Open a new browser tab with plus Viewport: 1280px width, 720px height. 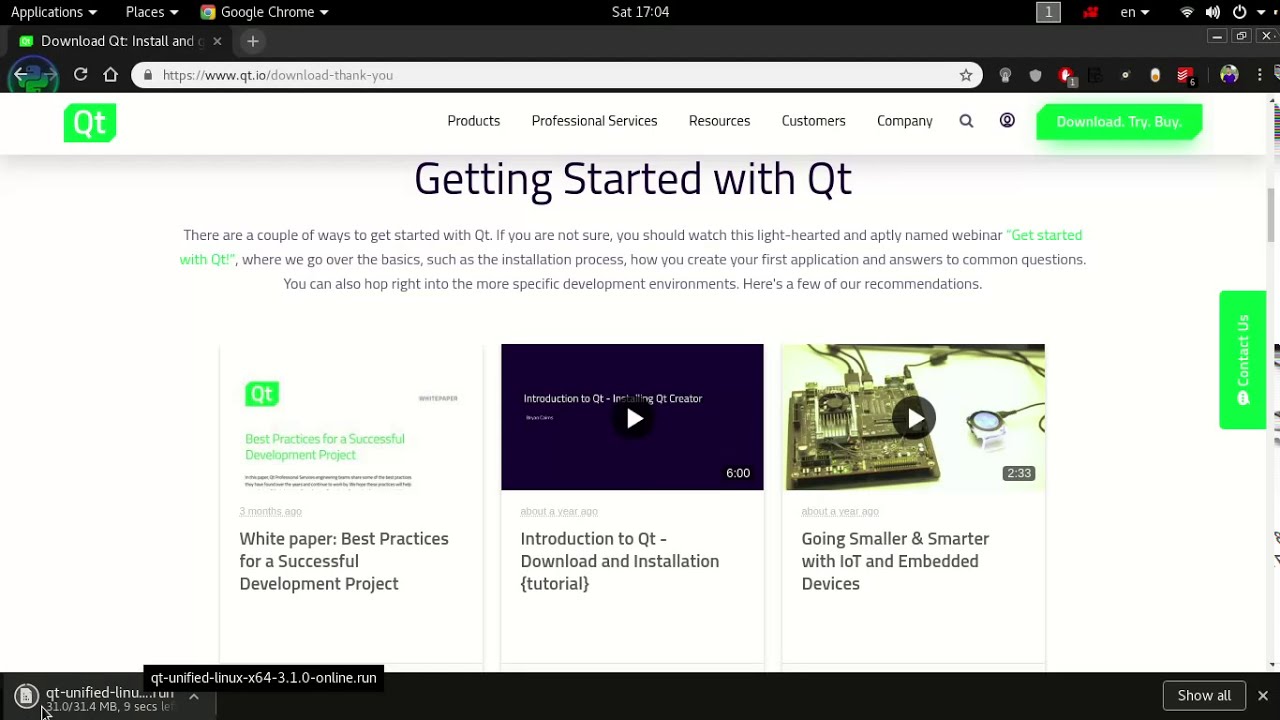point(253,41)
